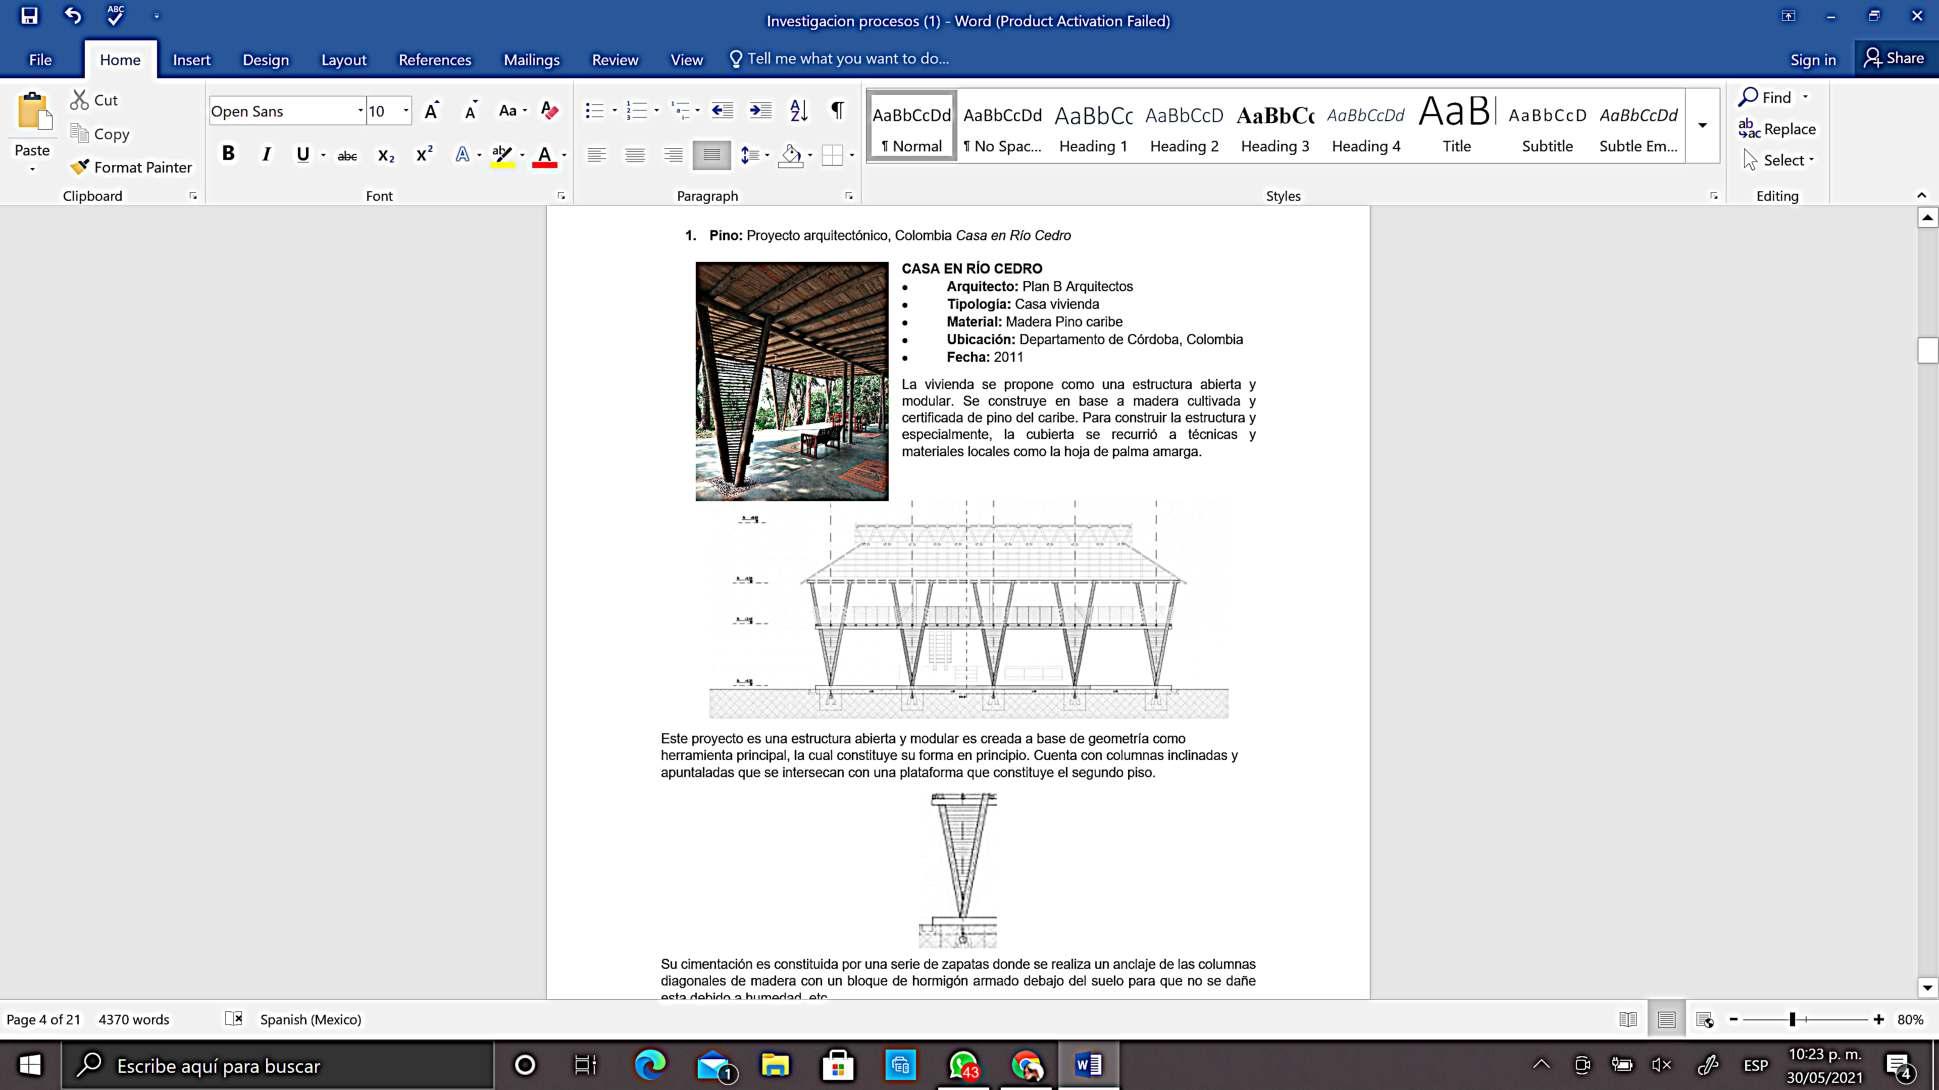The width and height of the screenshot is (1939, 1090).
Task: Click the Sort paragraph icon
Action: (x=798, y=110)
